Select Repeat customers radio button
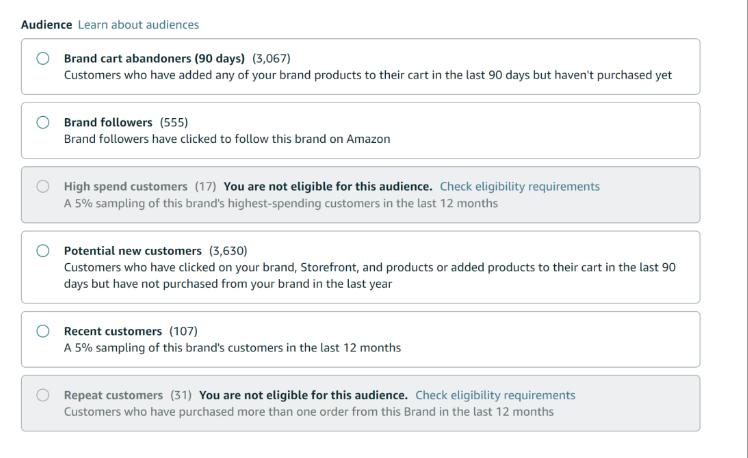 click(x=43, y=395)
